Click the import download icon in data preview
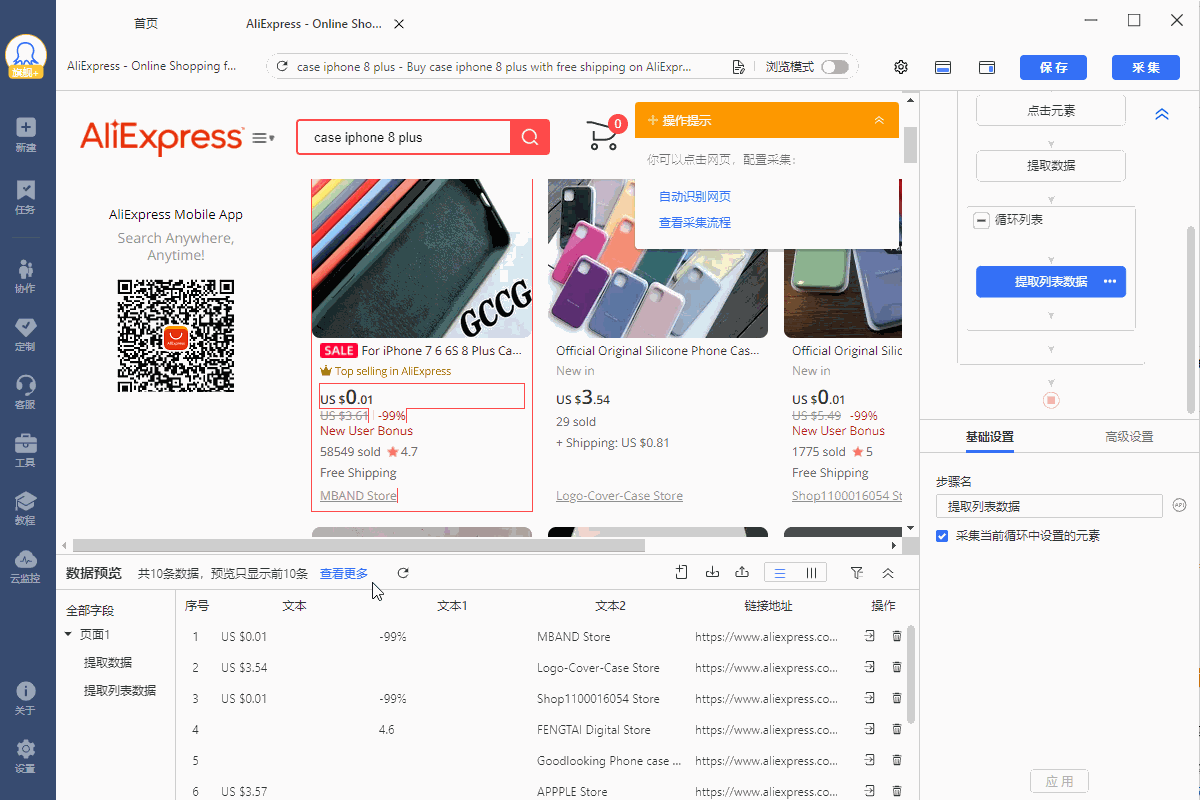 coord(712,573)
